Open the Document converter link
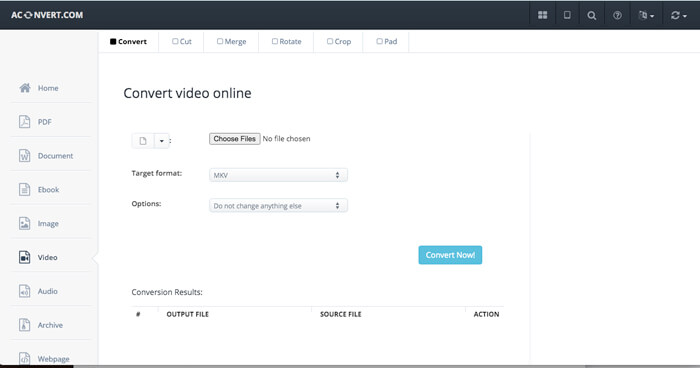Image resolution: width=700 pixels, height=368 pixels. point(55,156)
